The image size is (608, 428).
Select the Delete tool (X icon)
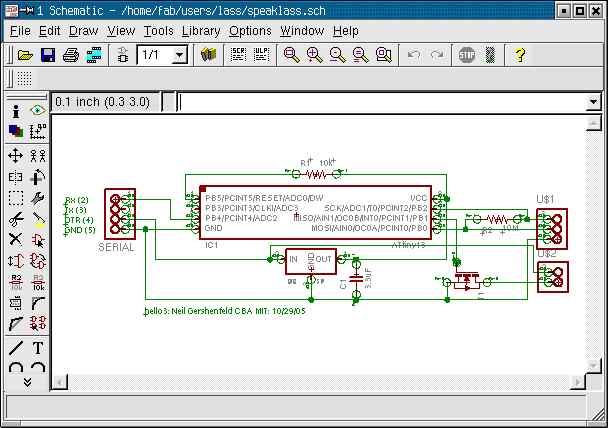pos(16,239)
